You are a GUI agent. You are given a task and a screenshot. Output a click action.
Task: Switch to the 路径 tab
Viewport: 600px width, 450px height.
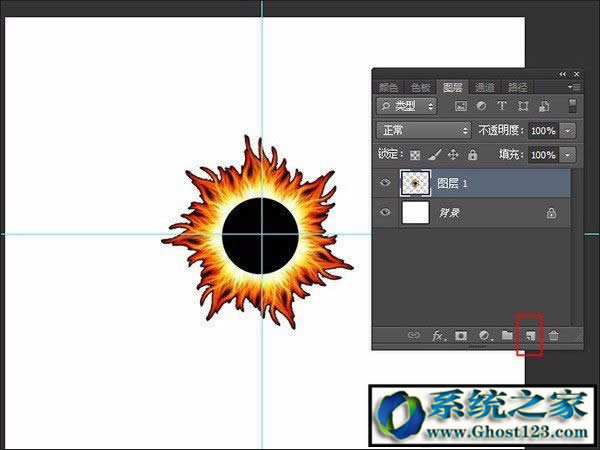pos(517,87)
